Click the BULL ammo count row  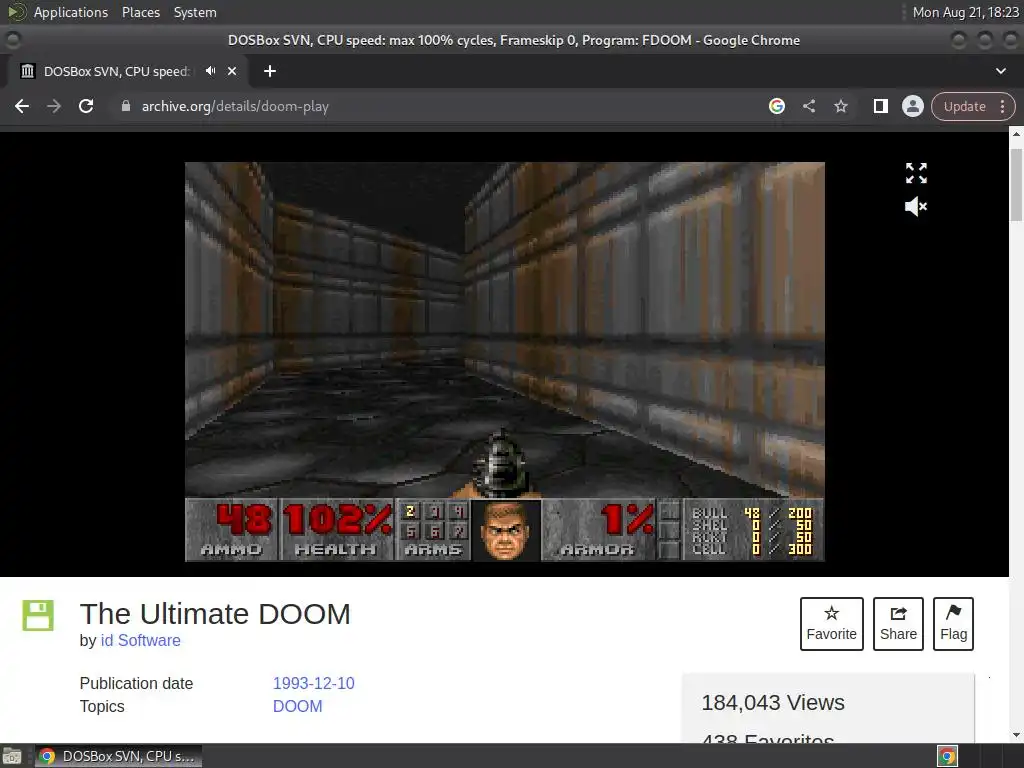[x=751, y=513]
